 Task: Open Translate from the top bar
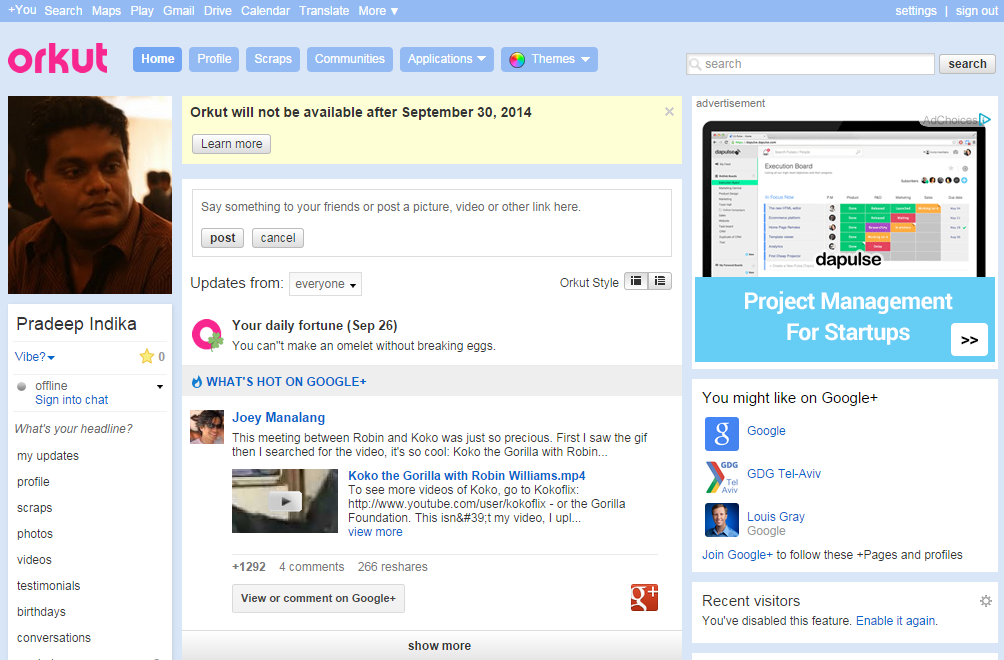(324, 11)
